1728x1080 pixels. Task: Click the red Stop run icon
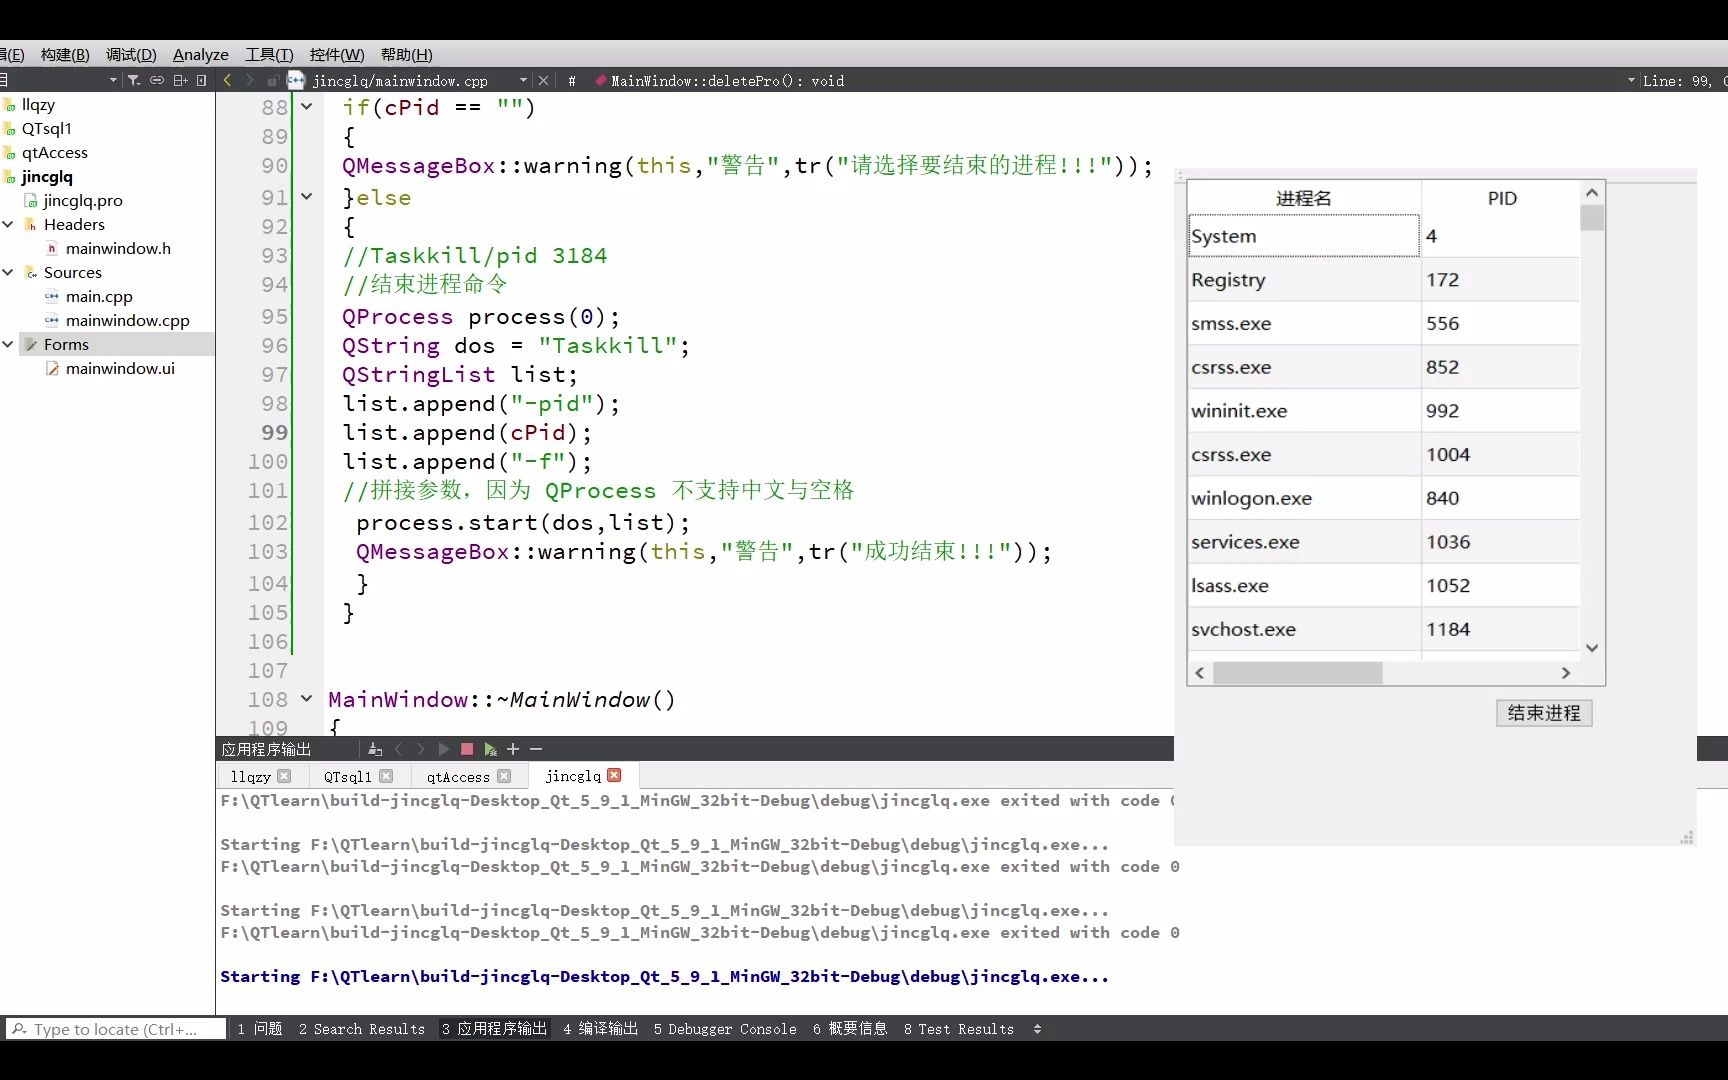[x=465, y=749]
